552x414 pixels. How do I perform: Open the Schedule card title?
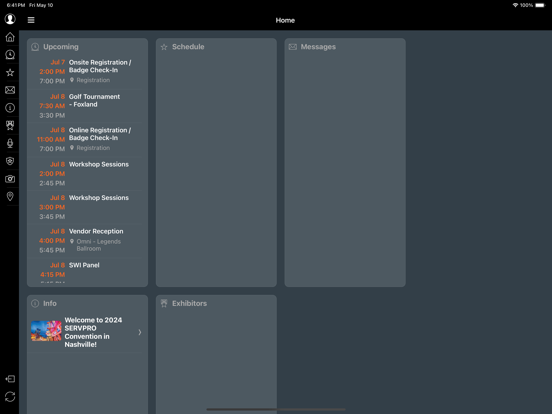pos(188,47)
